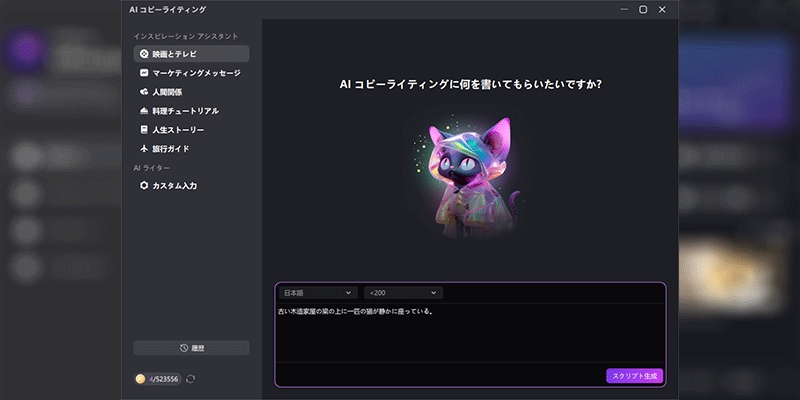This screenshot has height=400, width=800.
Task: Click the film reel icon beside 映画とテレビ
Action: coord(144,54)
